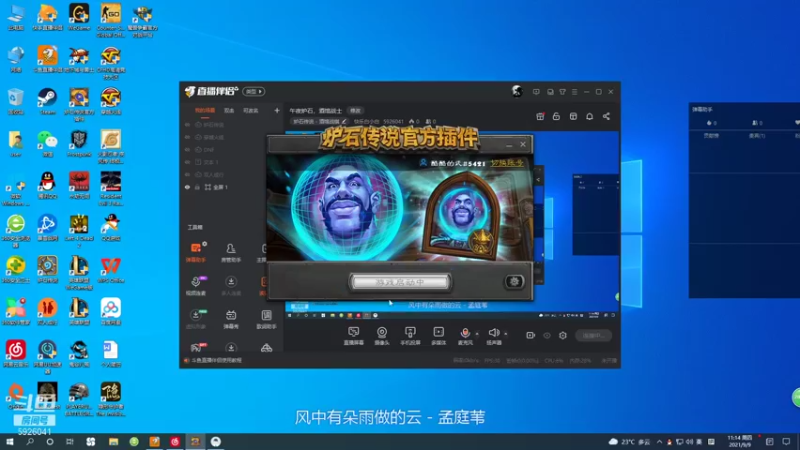
Task: Minimize the Hearthstone plugin dialog
Action: pyautogui.click(x=509, y=145)
